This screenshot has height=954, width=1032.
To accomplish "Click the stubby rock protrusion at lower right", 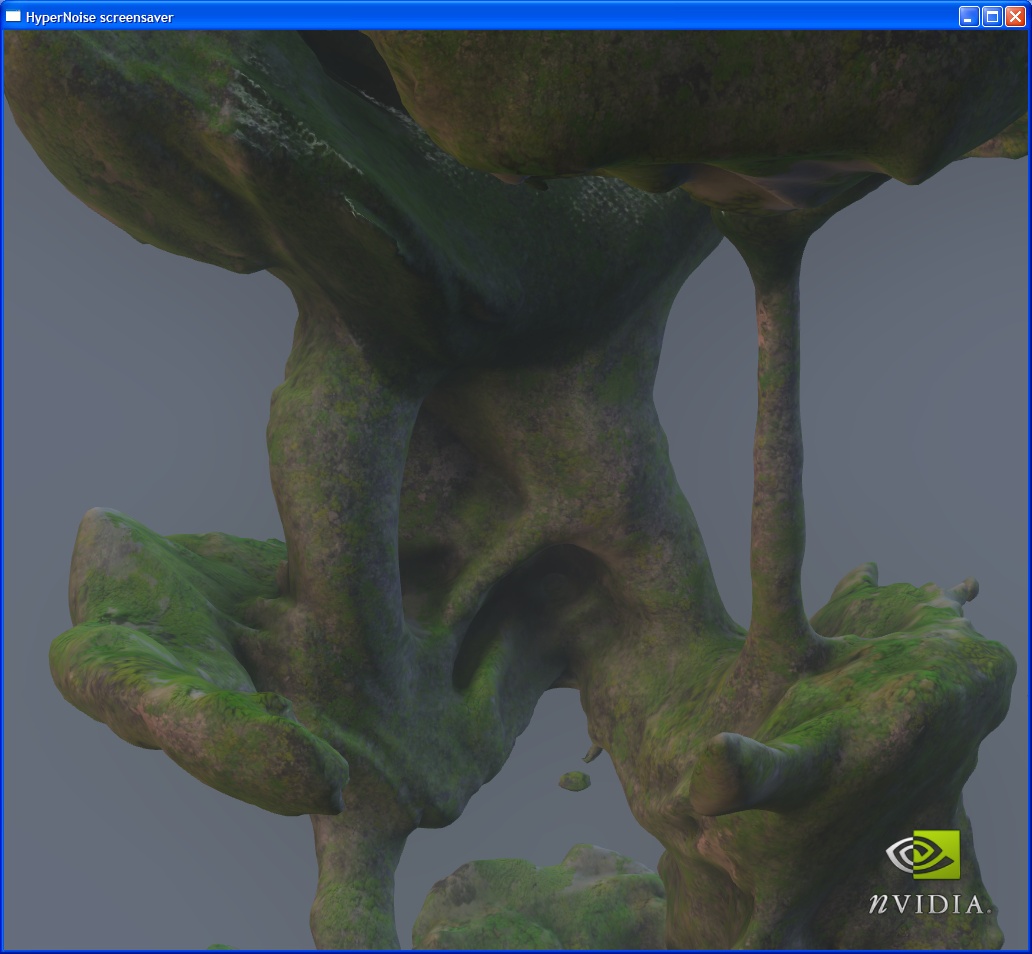I will pos(735,772).
